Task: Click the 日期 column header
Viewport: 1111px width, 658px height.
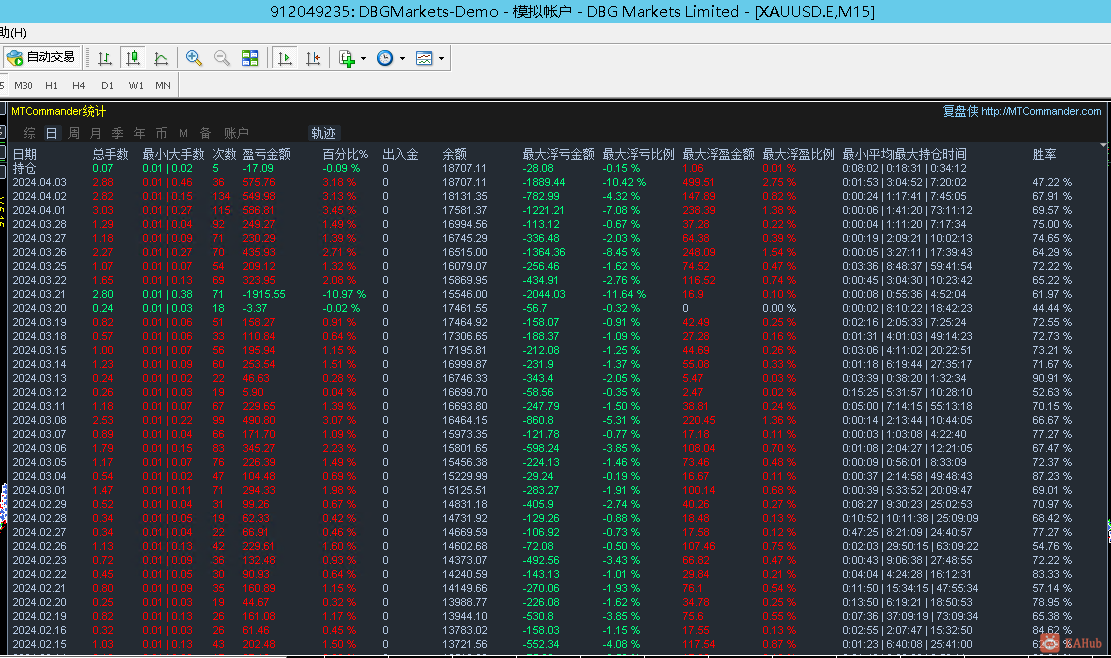Action: click(25, 154)
